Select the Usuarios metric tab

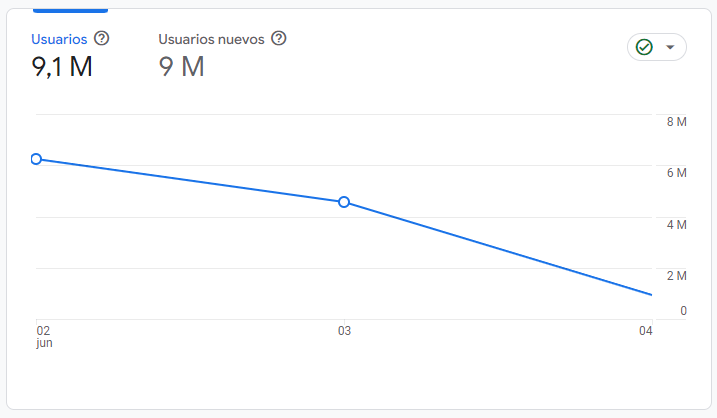coord(58,39)
